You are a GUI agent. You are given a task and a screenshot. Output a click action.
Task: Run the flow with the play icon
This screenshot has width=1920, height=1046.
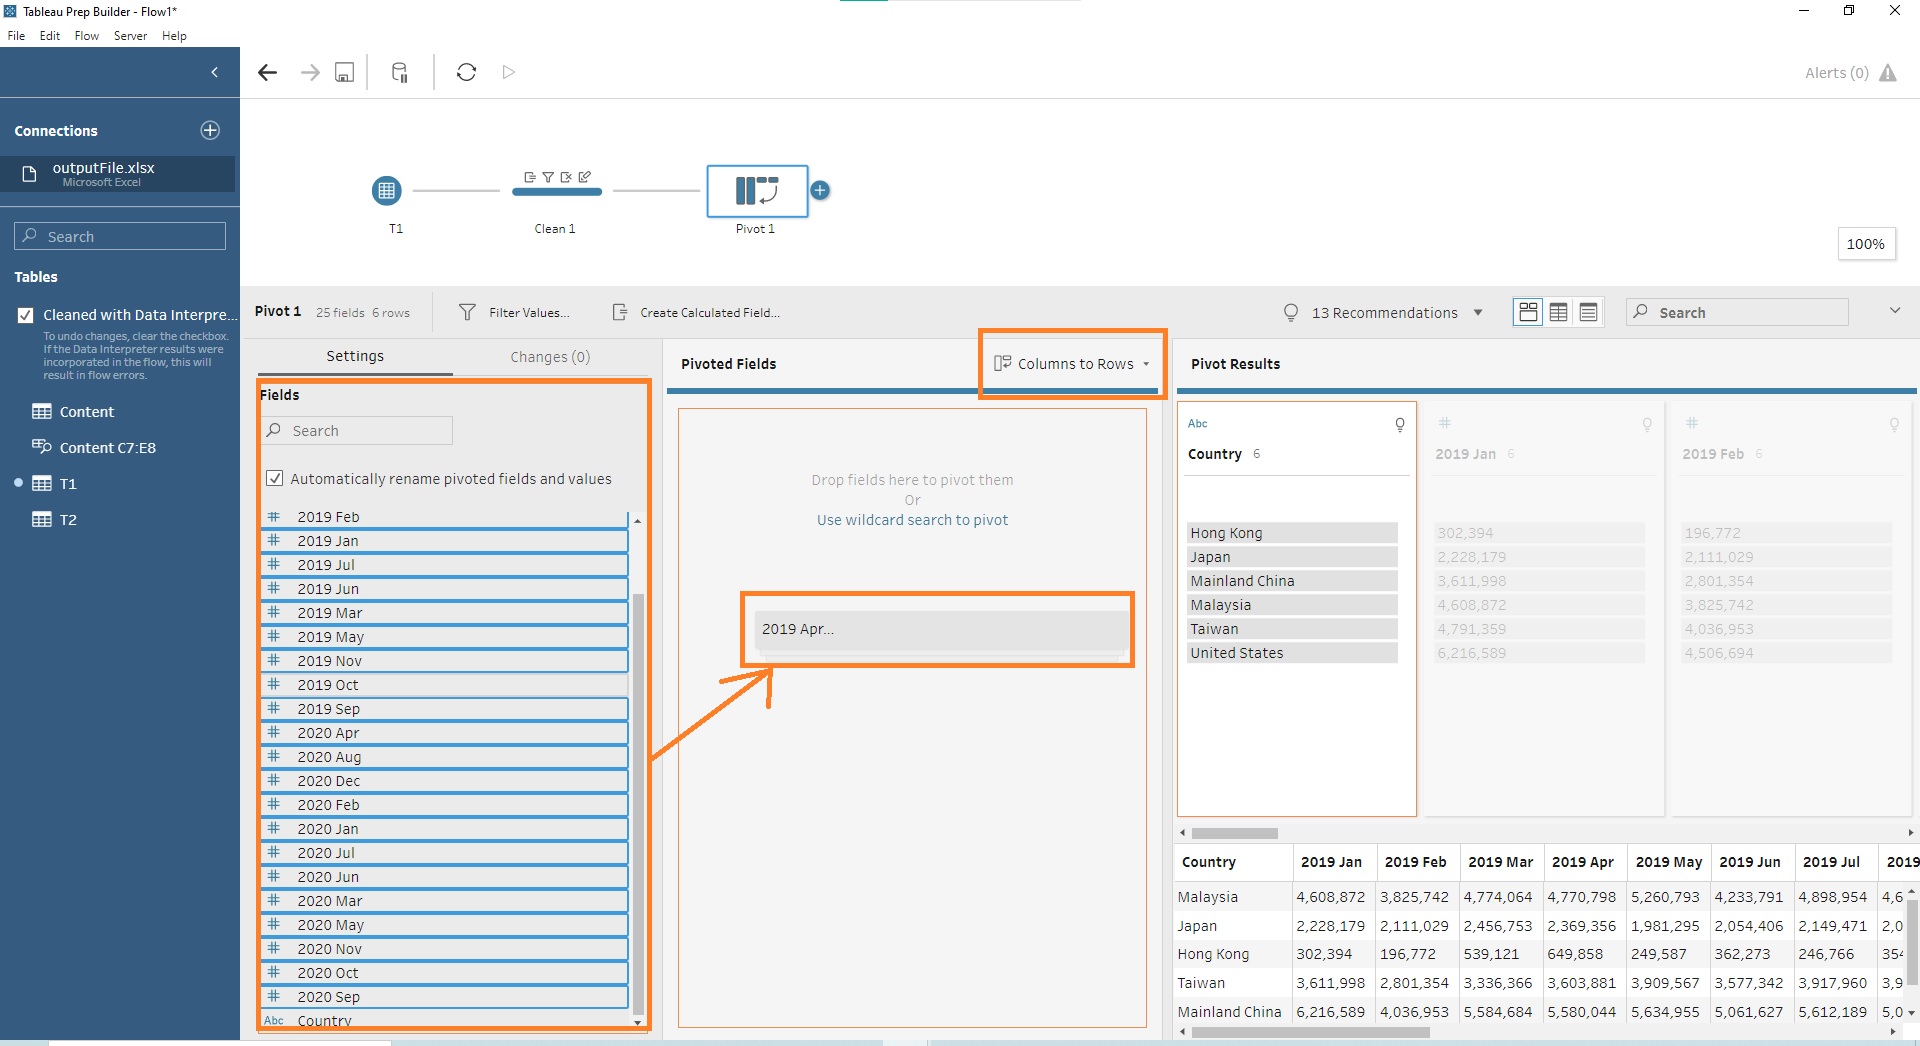508,72
